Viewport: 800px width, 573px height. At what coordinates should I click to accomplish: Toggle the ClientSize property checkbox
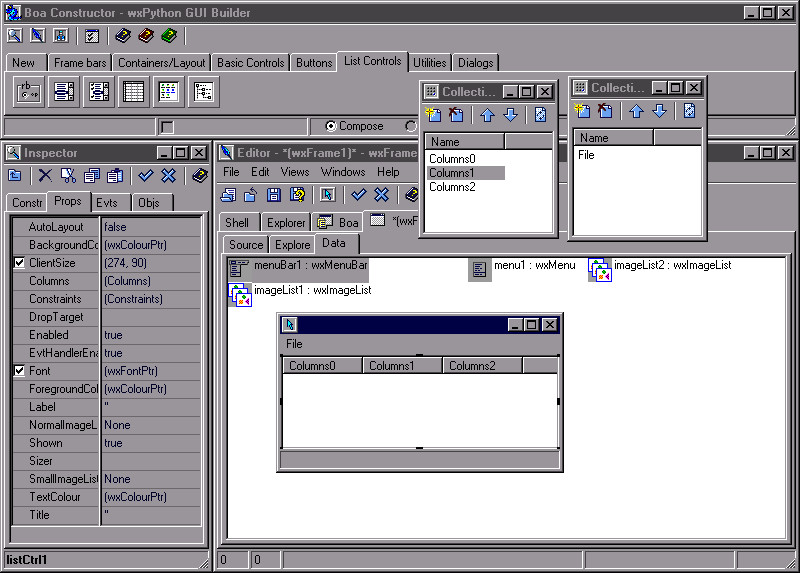(19, 263)
